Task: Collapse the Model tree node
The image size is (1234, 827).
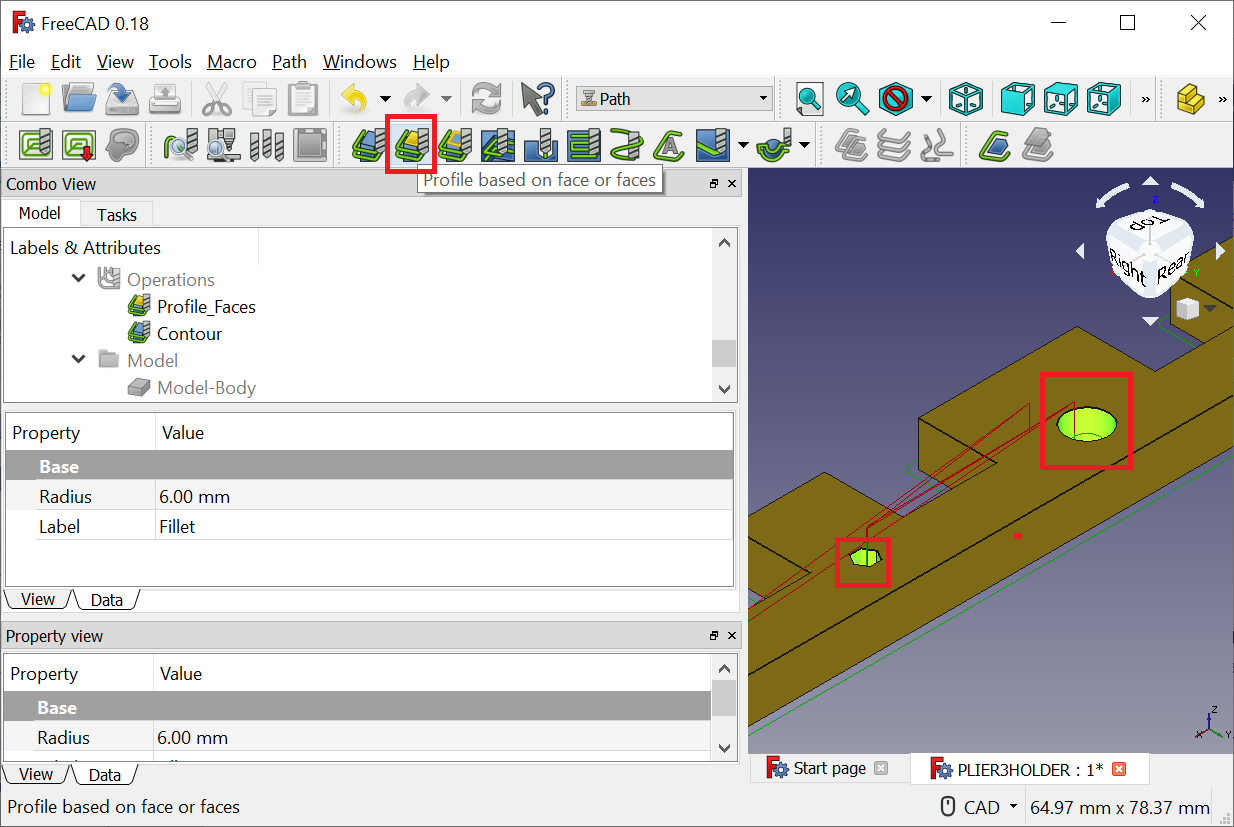Action: (x=79, y=359)
